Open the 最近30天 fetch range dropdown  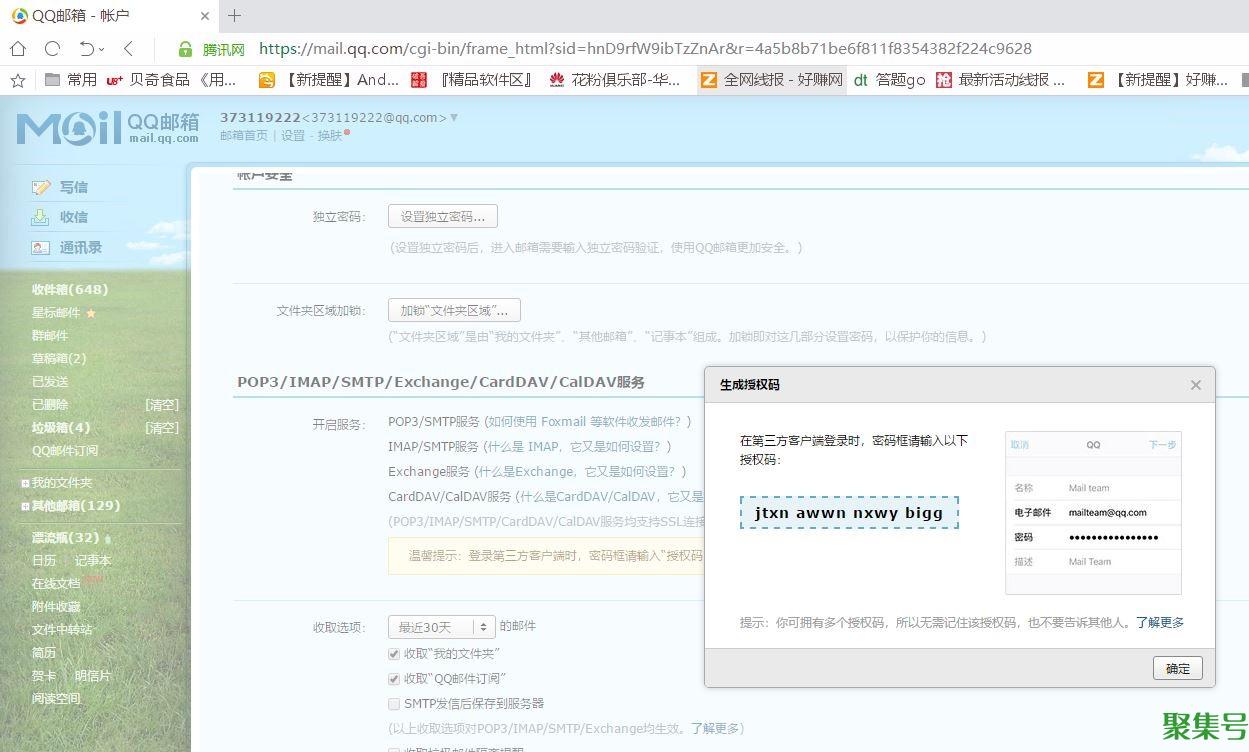(x=442, y=627)
